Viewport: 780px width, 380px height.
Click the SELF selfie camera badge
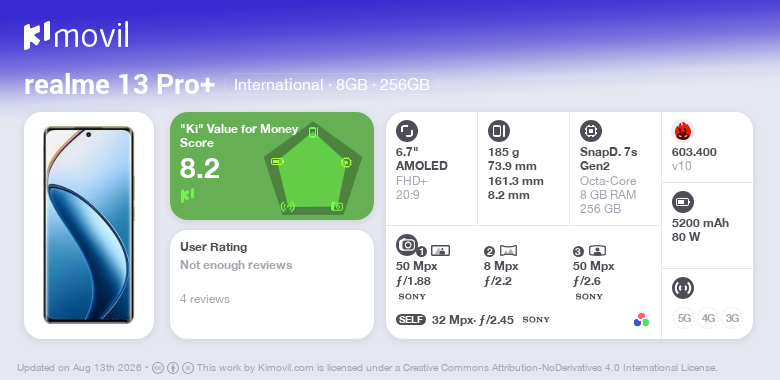tap(411, 320)
